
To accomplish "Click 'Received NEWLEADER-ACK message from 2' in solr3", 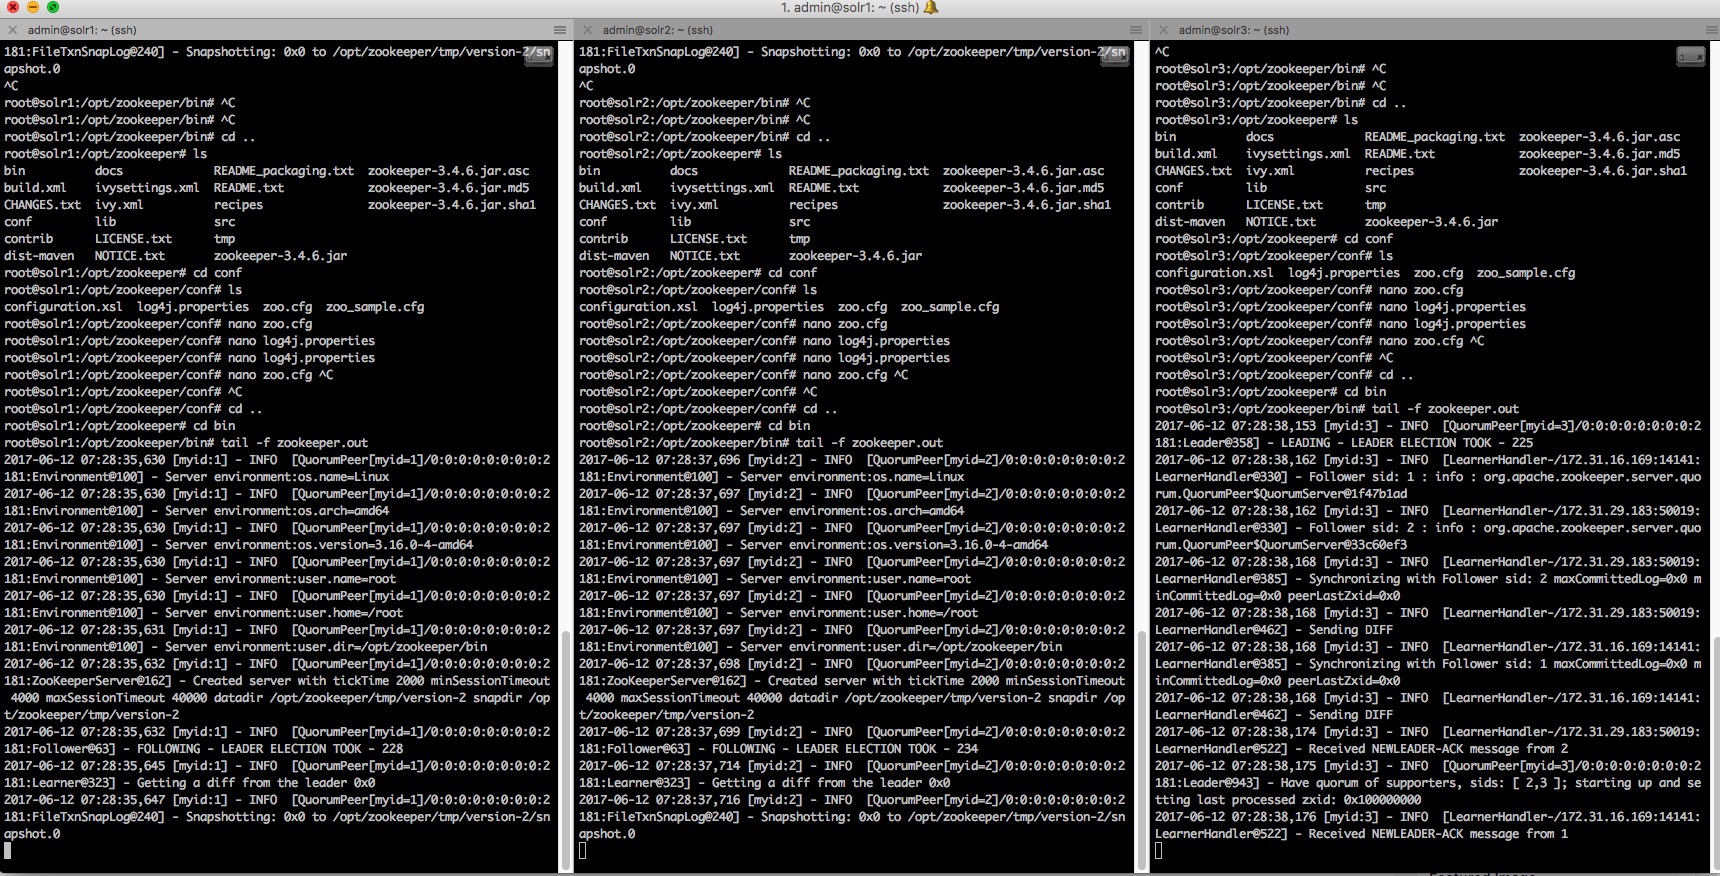I will click(x=1438, y=749).
